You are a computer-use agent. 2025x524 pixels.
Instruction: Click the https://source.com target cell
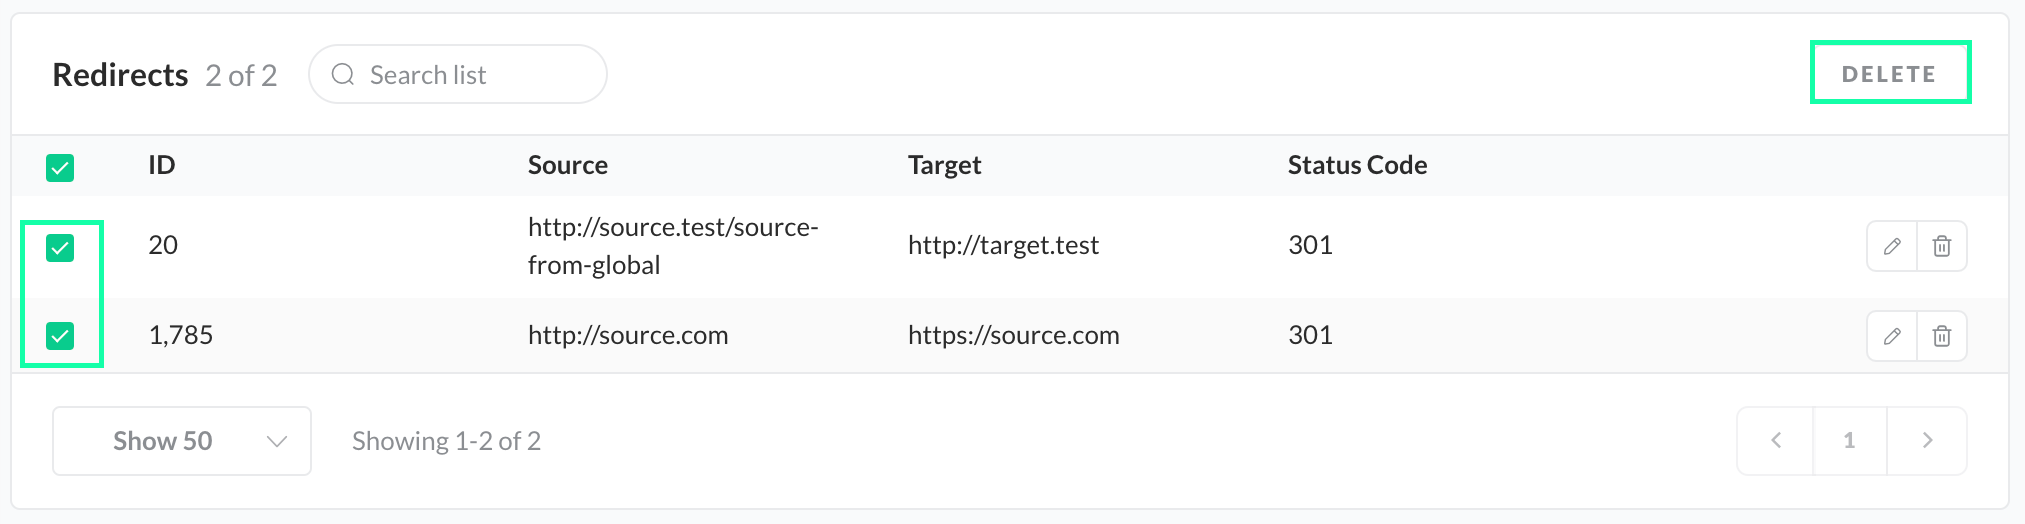1013,335
